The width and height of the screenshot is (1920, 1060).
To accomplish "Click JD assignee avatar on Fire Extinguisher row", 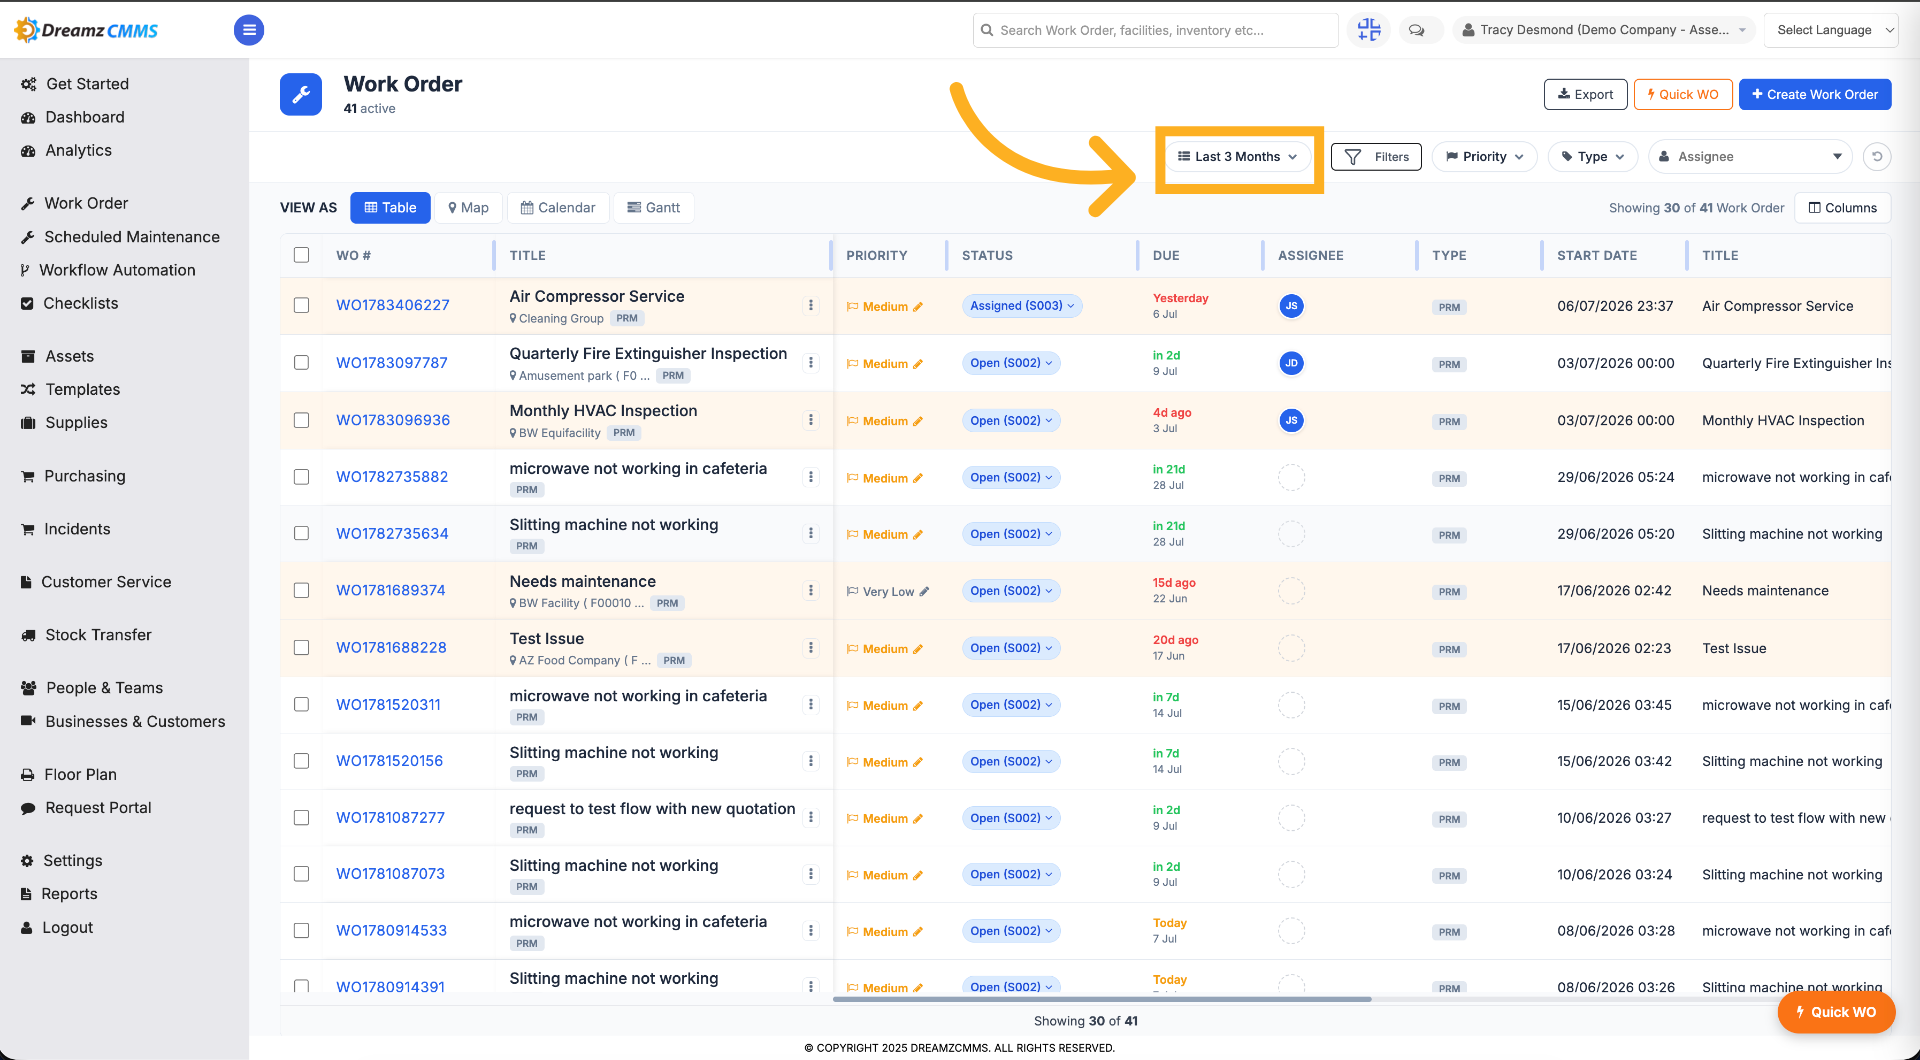I will (x=1291, y=363).
